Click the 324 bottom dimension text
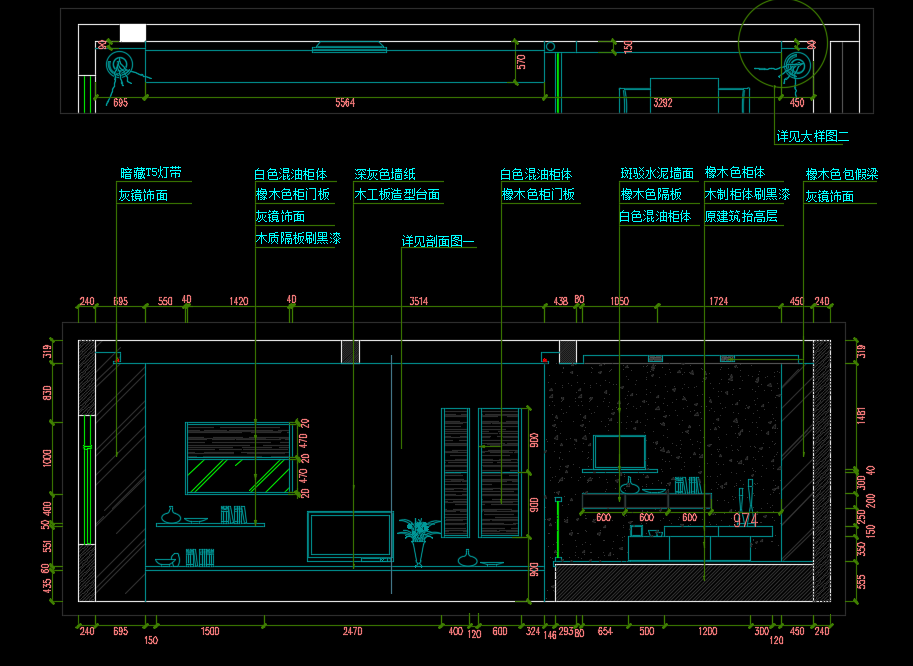The width and height of the screenshot is (913, 666). (x=533, y=631)
